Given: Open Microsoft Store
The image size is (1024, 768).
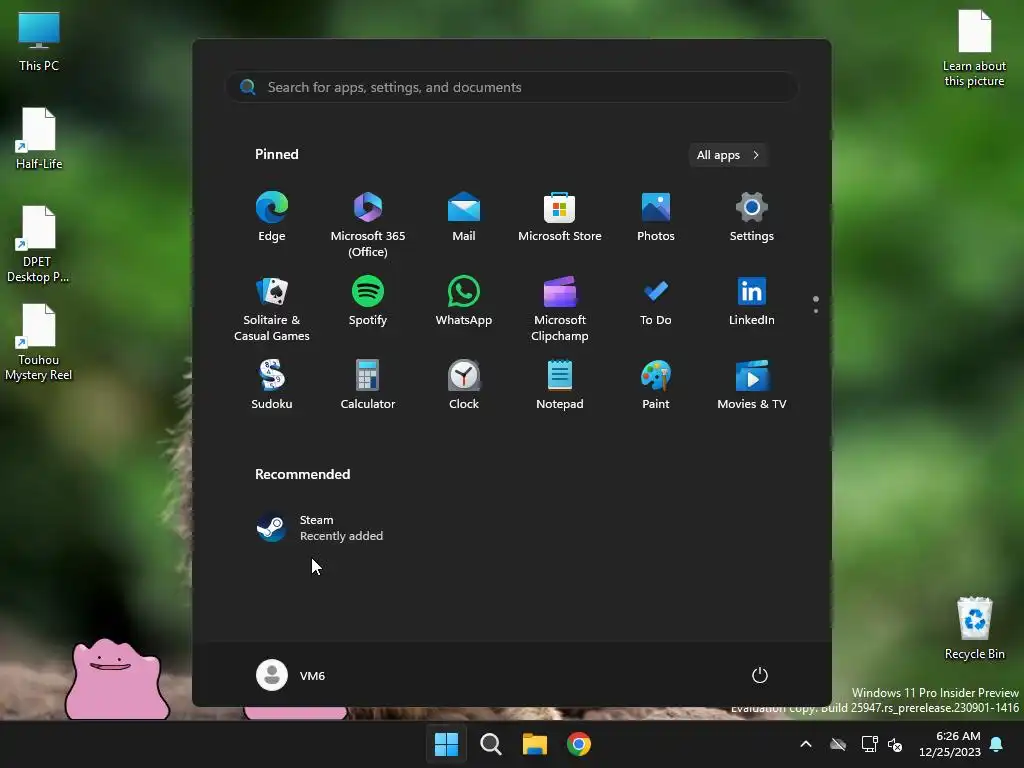Looking at the screenshot, I should pos(560,217).
